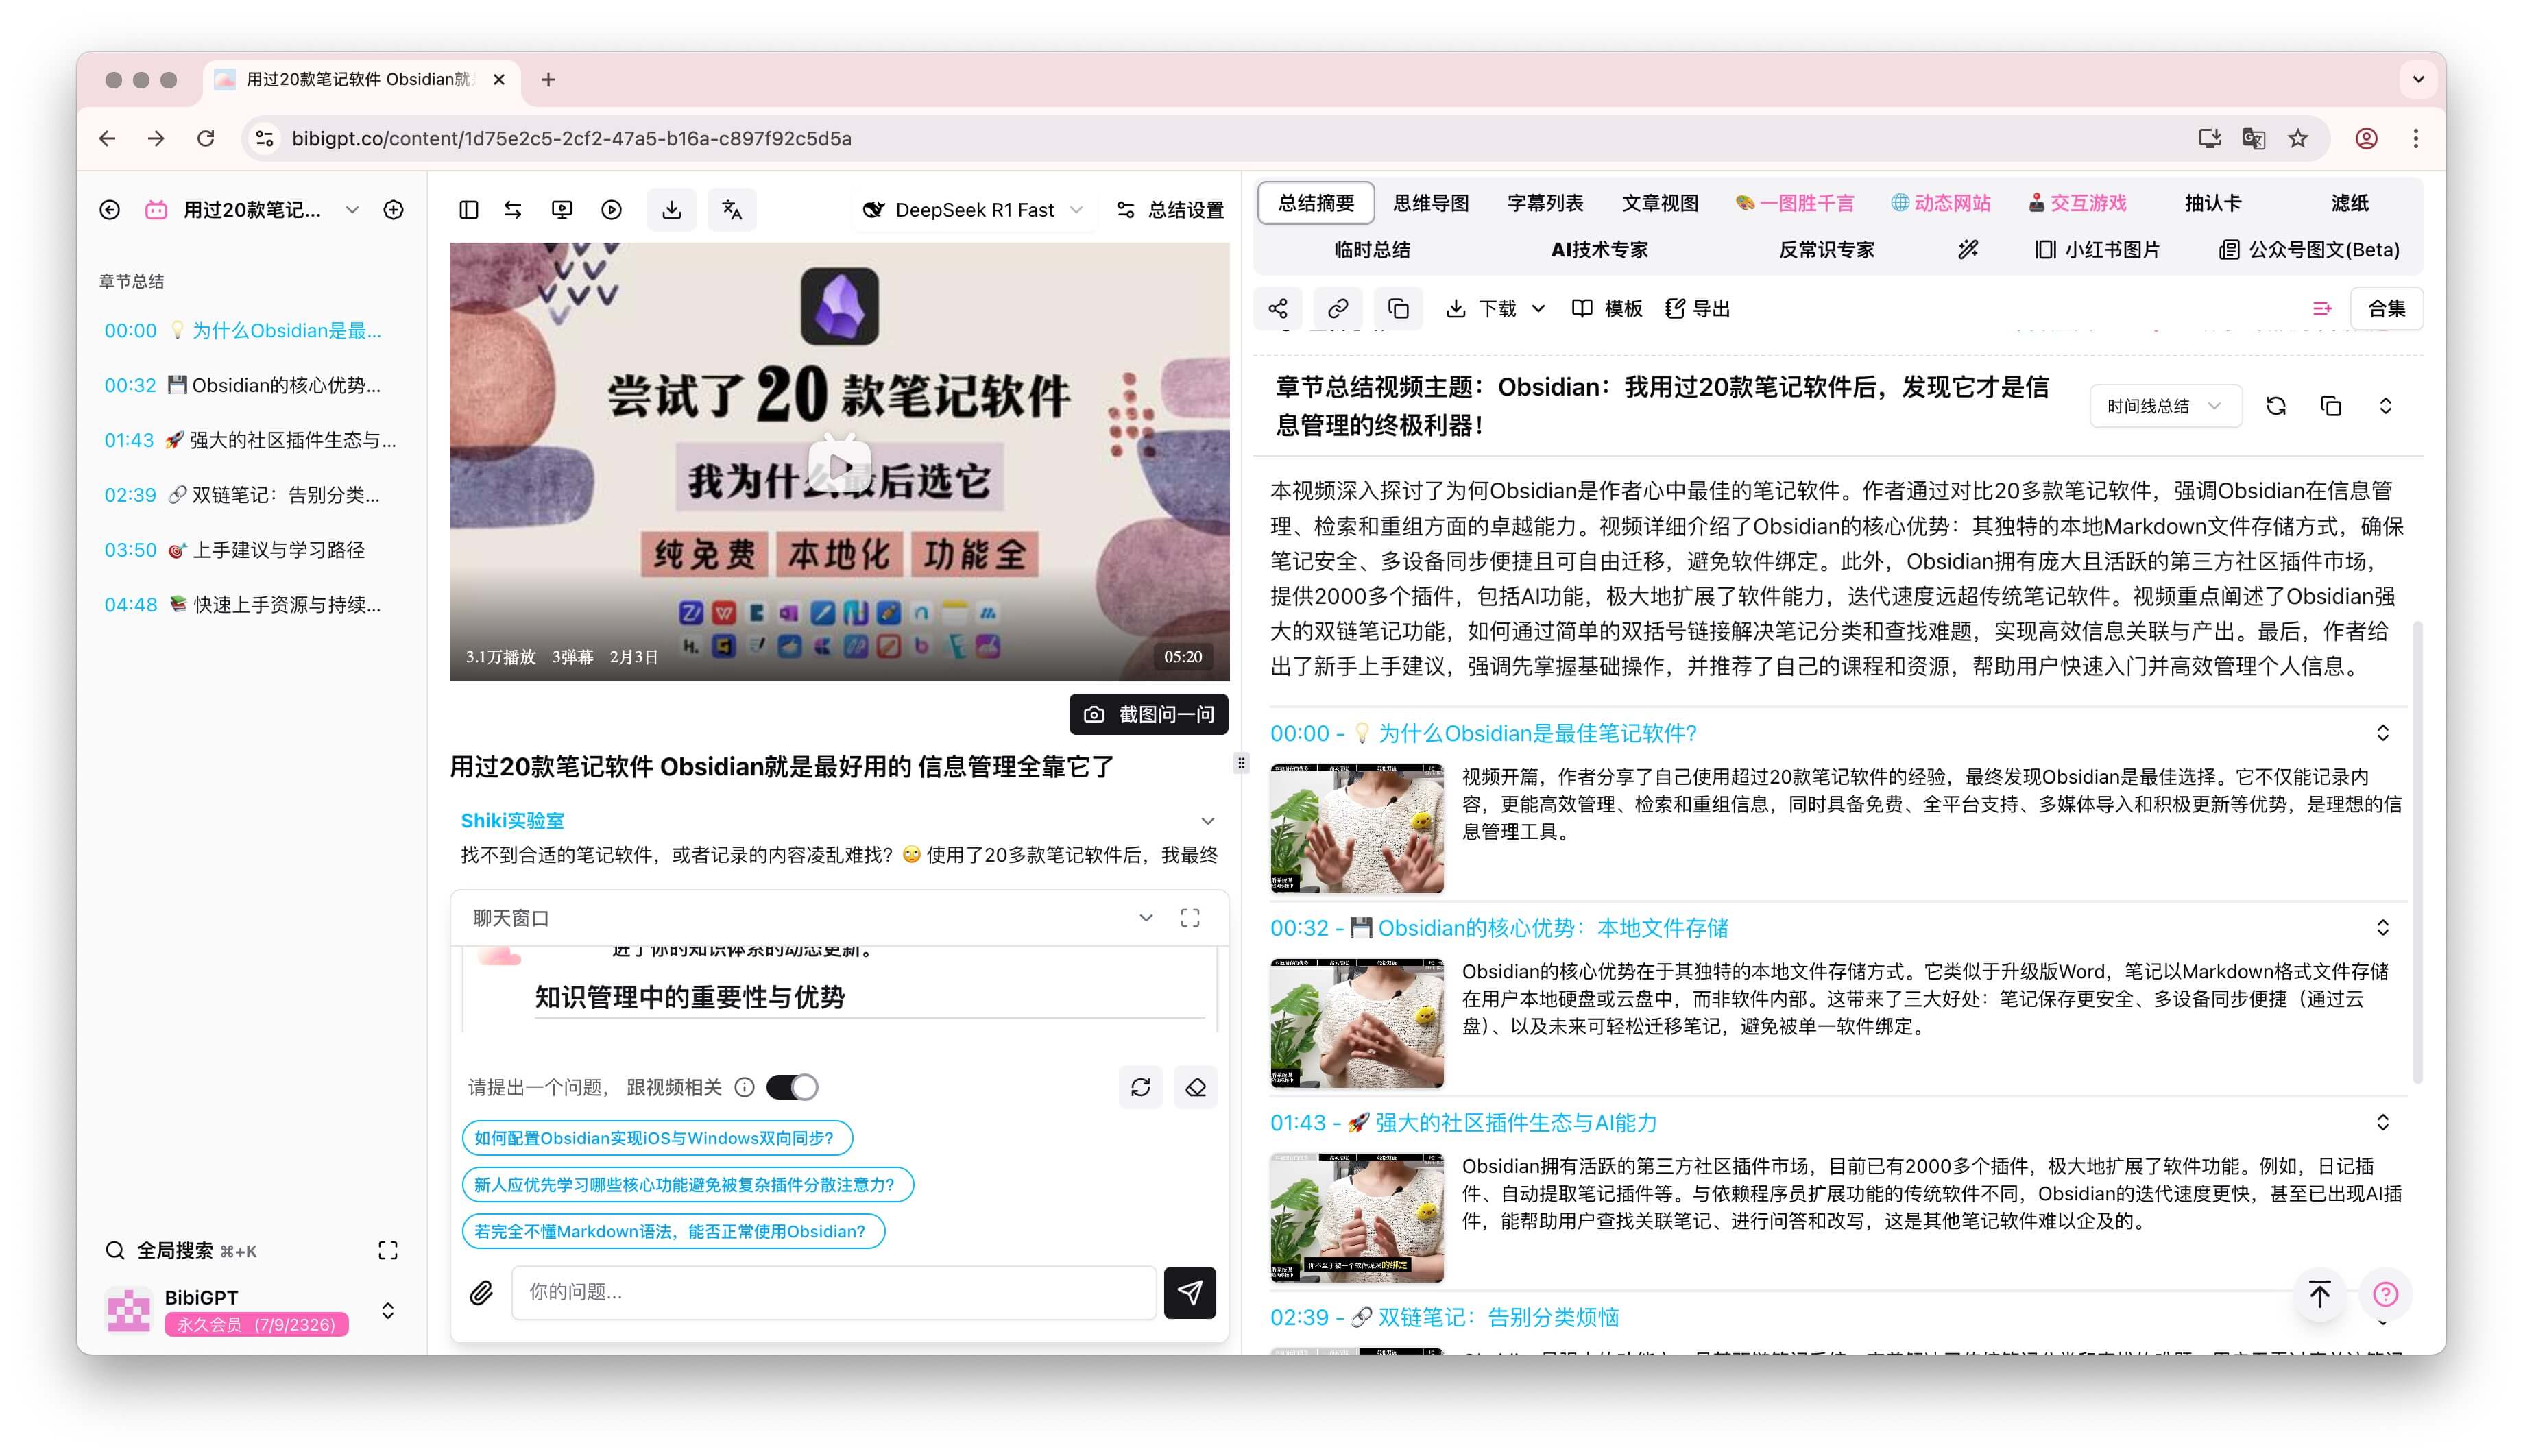
Task: Clear the chat using the eraser icon
Action: click(x=1196, y=1087)
